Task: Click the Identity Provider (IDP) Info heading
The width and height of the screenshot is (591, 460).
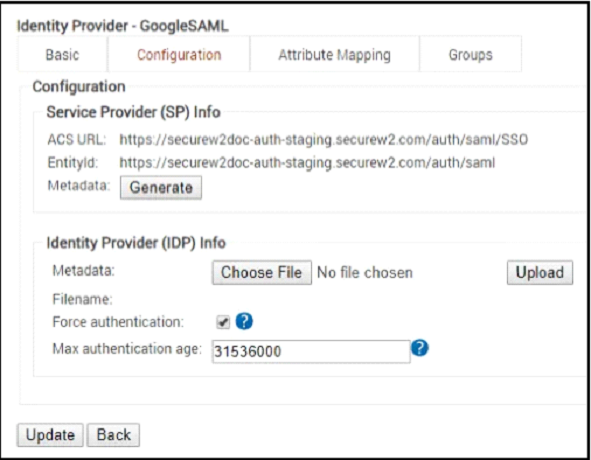Action: (136, 242)
